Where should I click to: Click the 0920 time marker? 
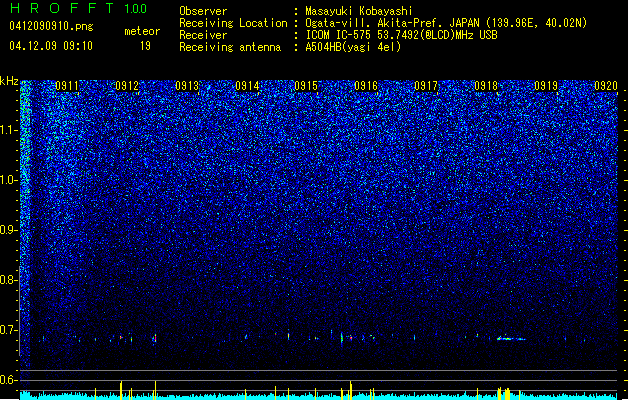[605, 86]
